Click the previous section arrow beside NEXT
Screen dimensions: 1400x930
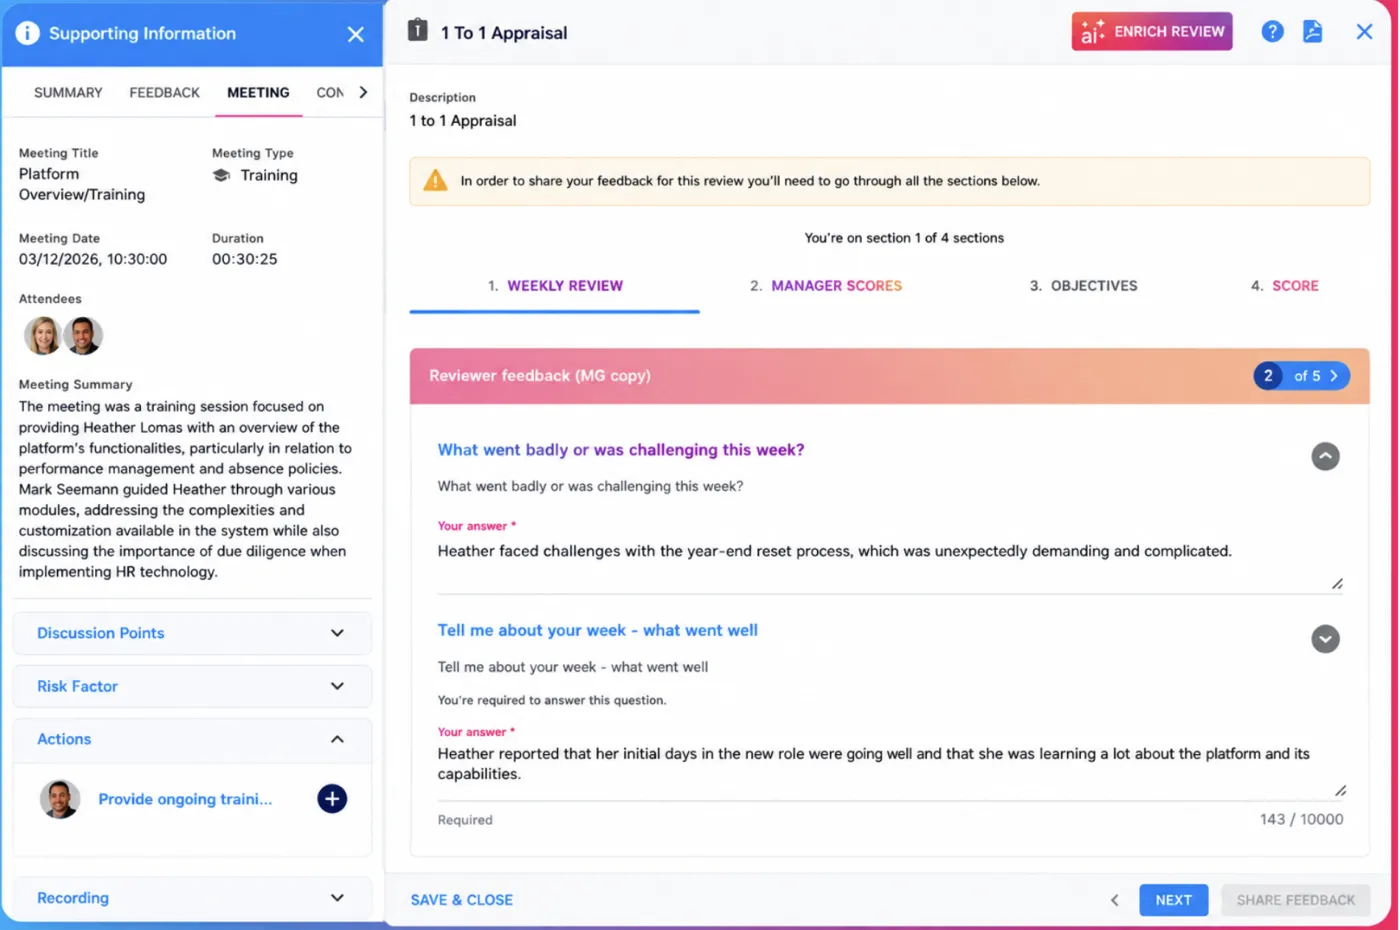point(1115,900)
